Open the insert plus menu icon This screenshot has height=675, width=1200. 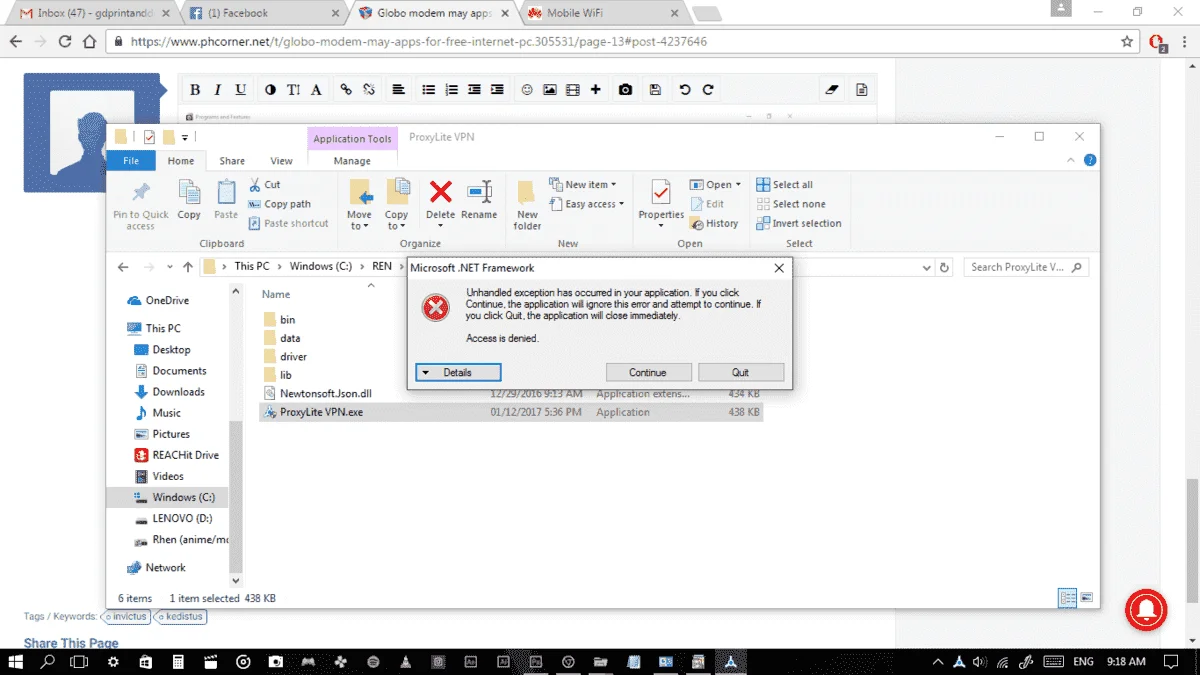point(596,89)
